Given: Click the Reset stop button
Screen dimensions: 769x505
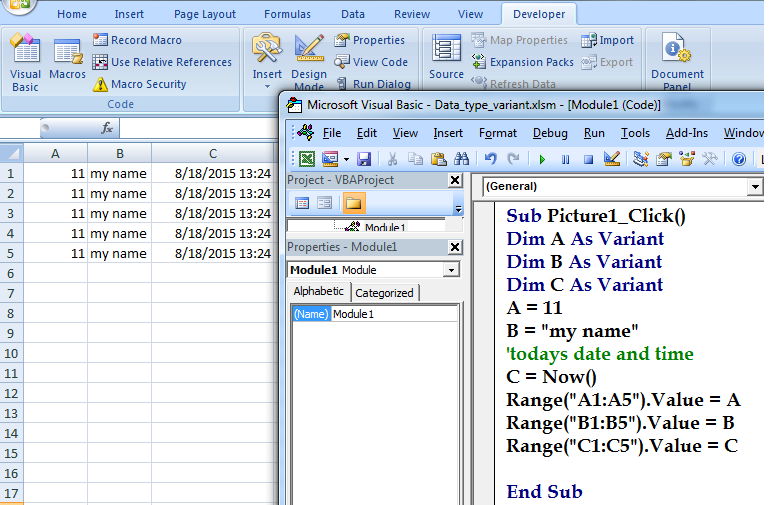Looking at the screenshot, I should (589, 159).
